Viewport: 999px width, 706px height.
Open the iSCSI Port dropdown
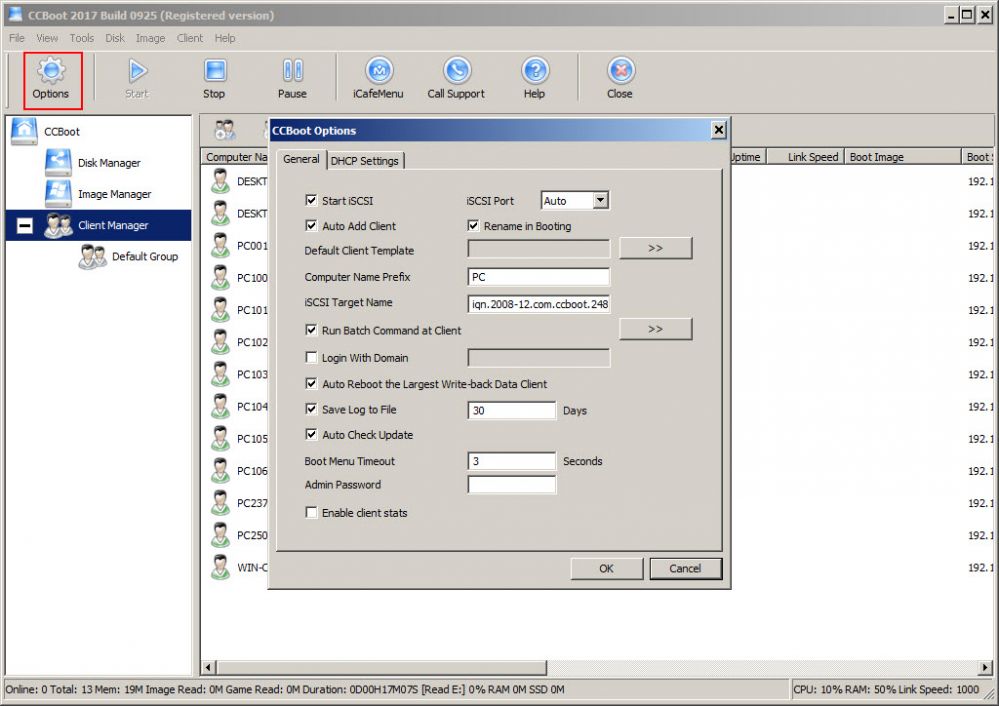(x=600, y=200)
